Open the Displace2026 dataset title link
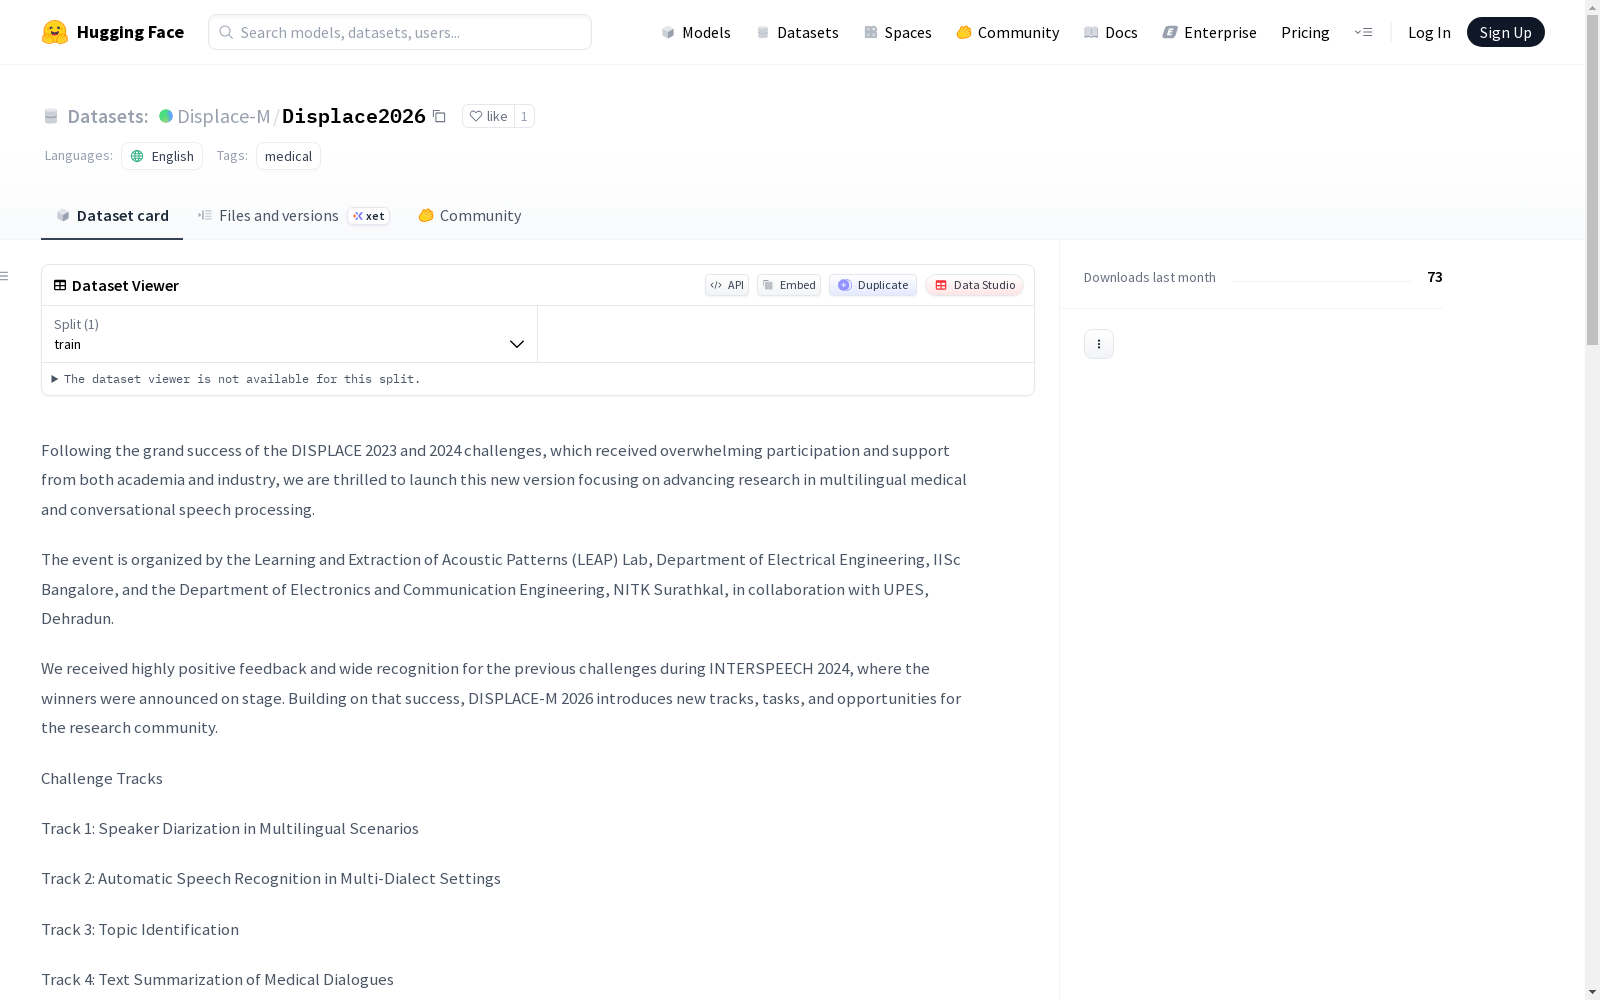Viewport: 1600px width, 1000px height. (354, 116)
